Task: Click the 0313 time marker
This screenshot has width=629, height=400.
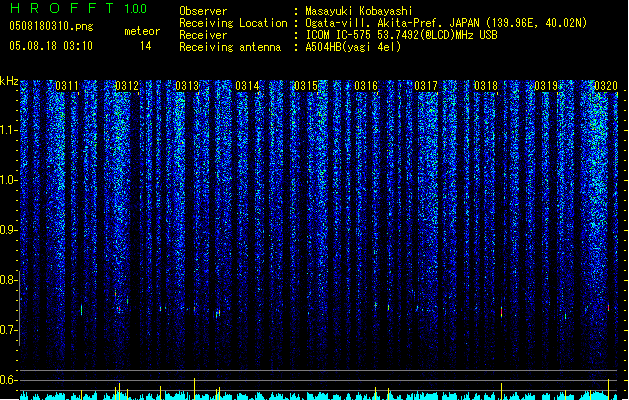Action: coord(187,86)
